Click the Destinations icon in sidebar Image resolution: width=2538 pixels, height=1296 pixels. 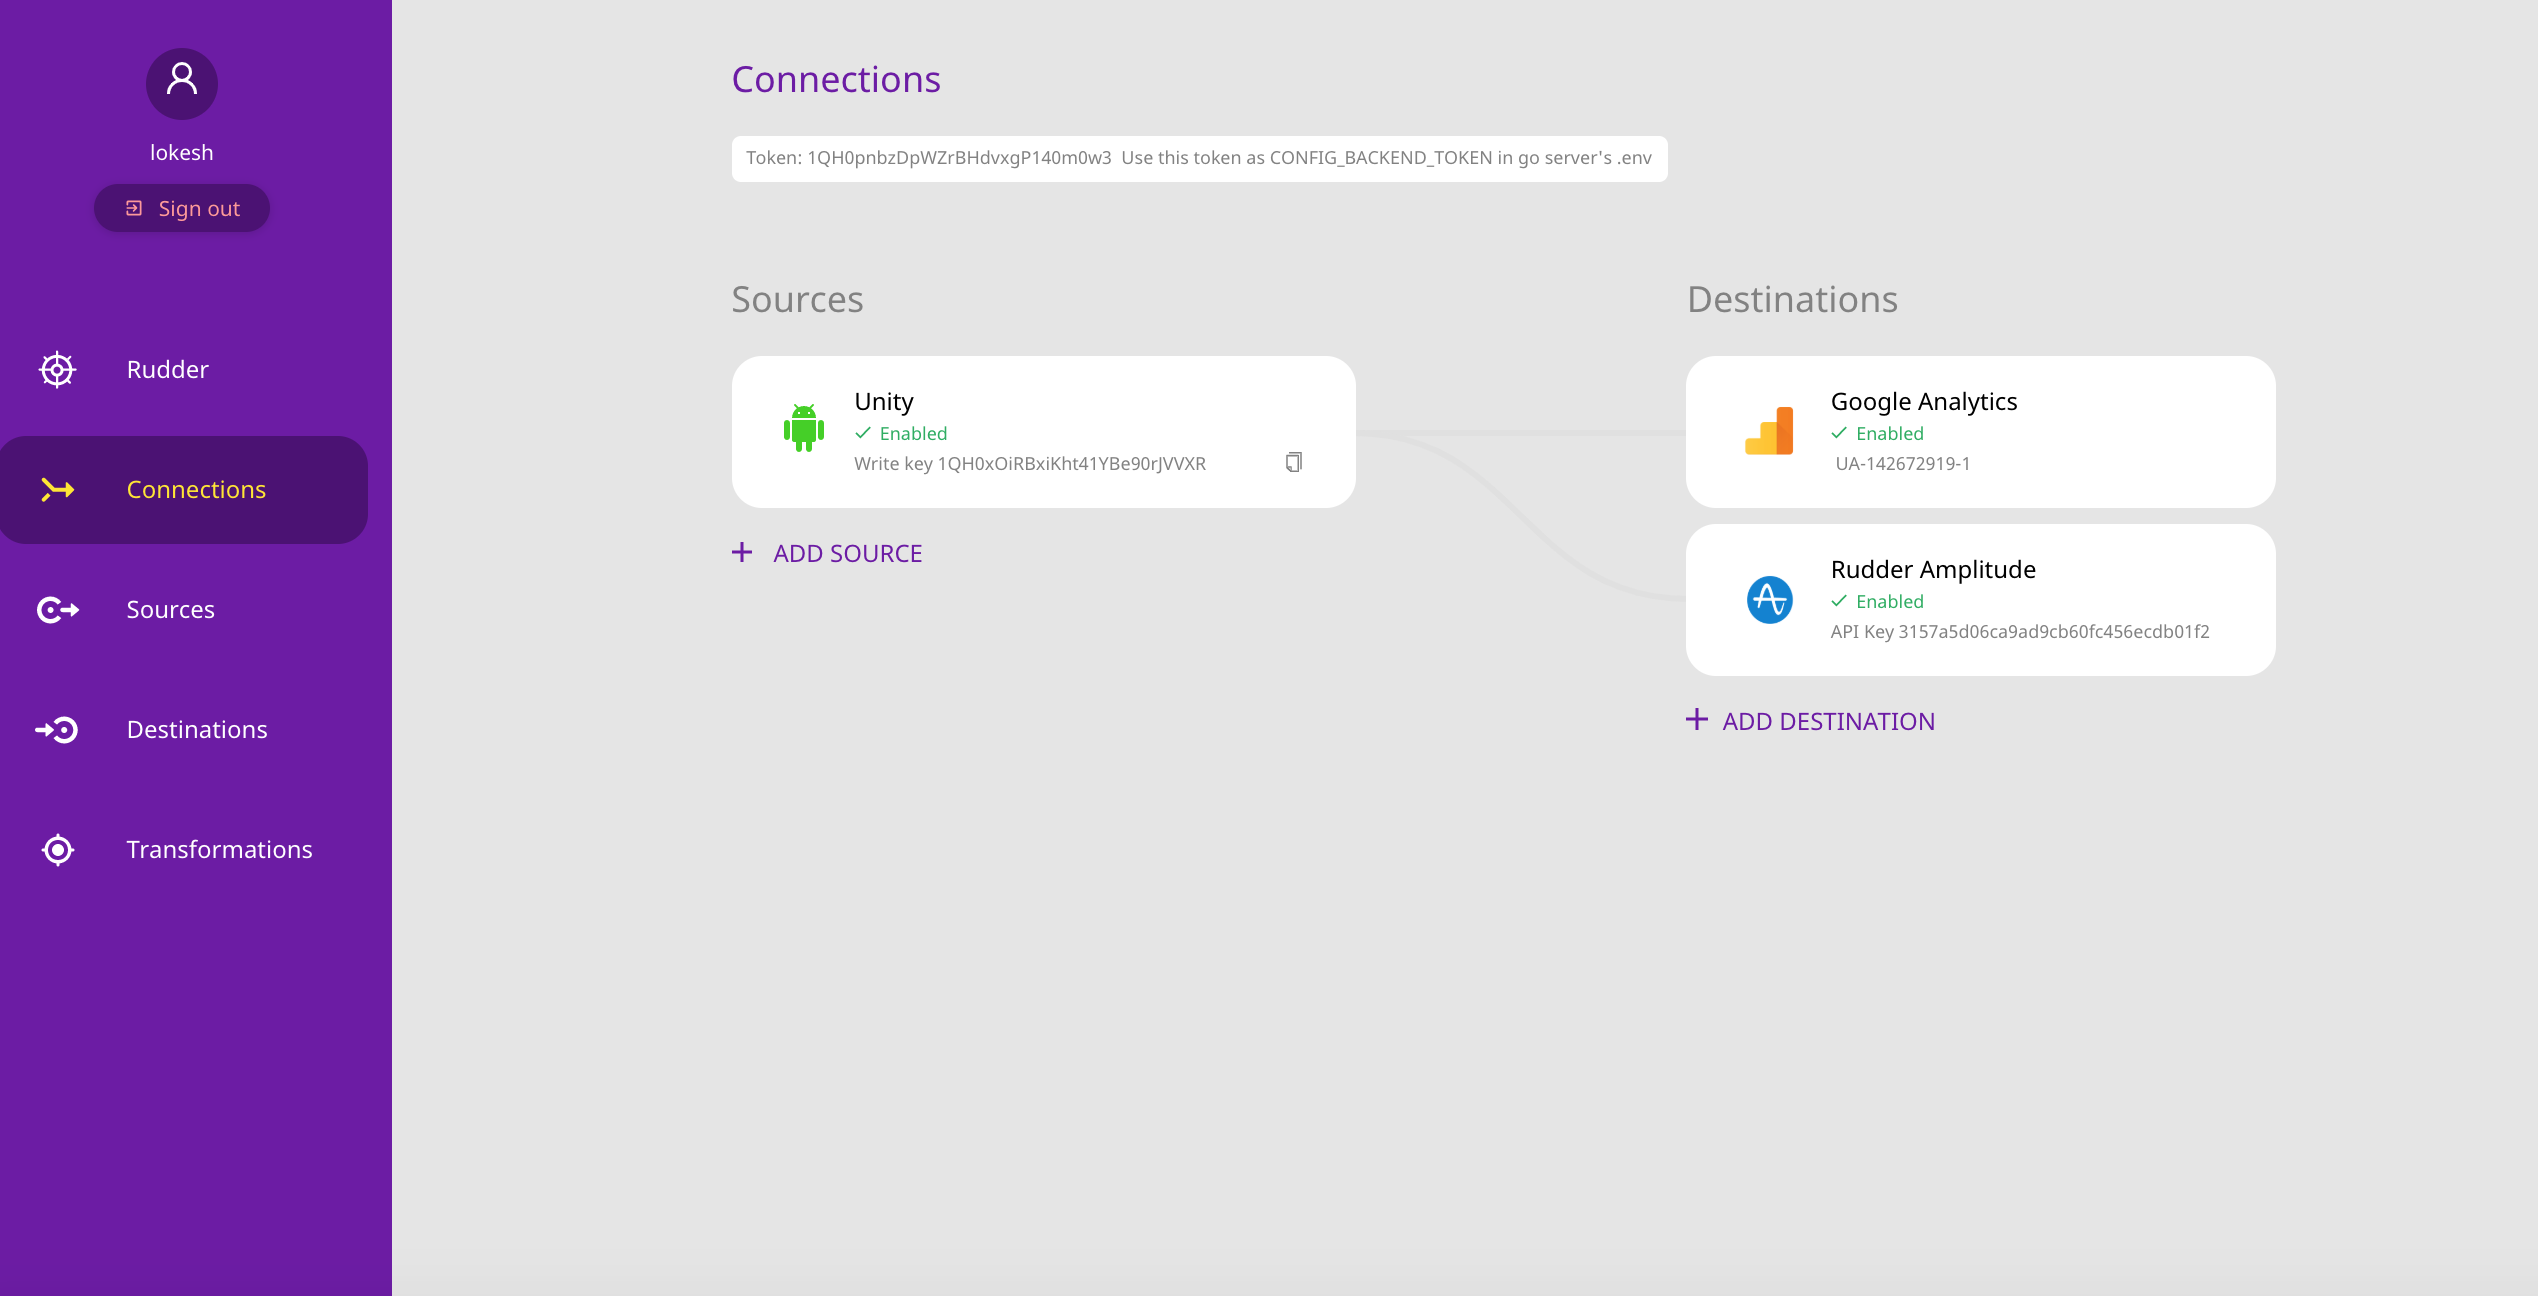click(x=57, y=729)
